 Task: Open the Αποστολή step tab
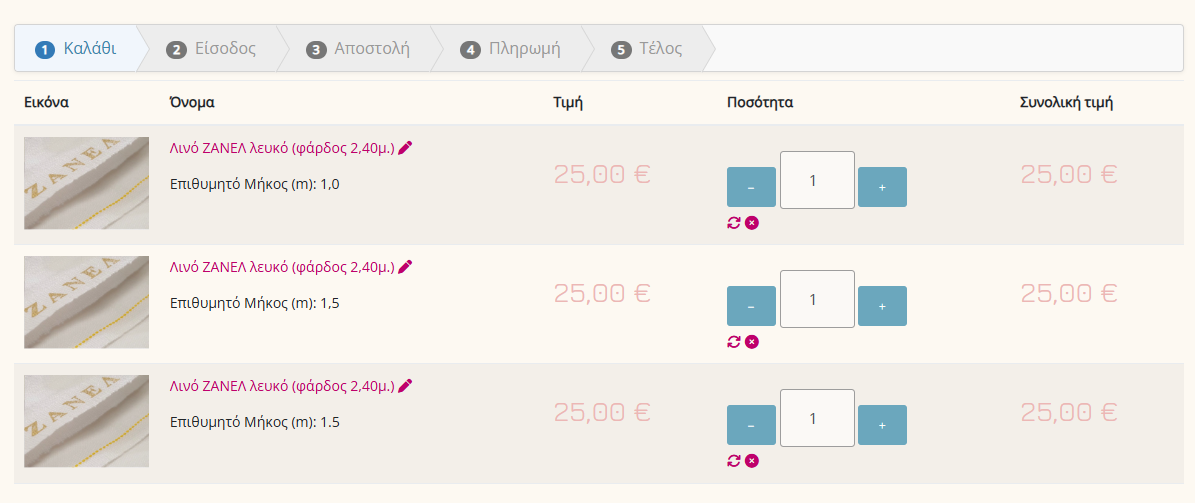point(359,48)
